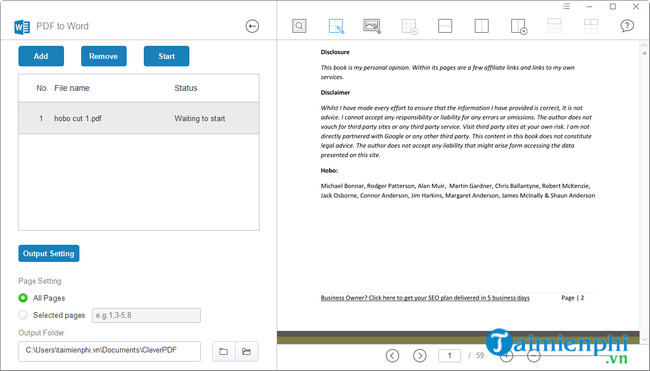This screenshot has height=371, width=650.
Task: Click the Waiting to start status text
Action: tap(200, 119)
